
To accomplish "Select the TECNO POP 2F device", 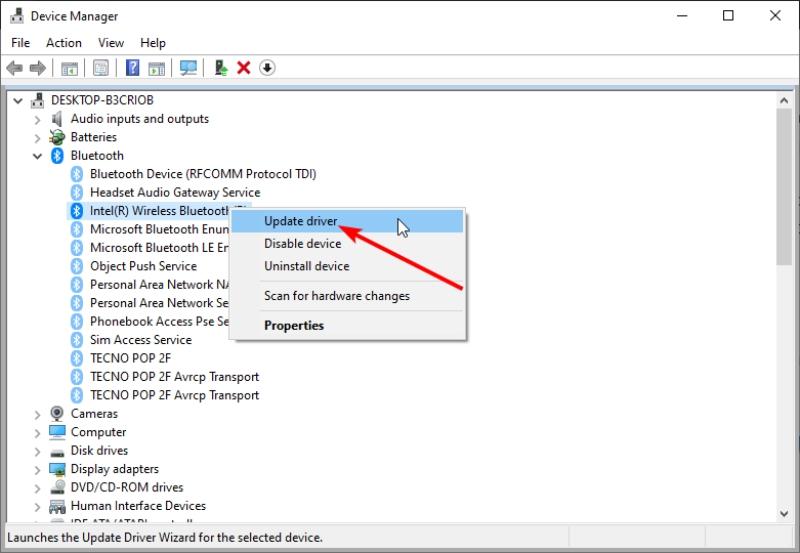I will [x=130, y=358].
